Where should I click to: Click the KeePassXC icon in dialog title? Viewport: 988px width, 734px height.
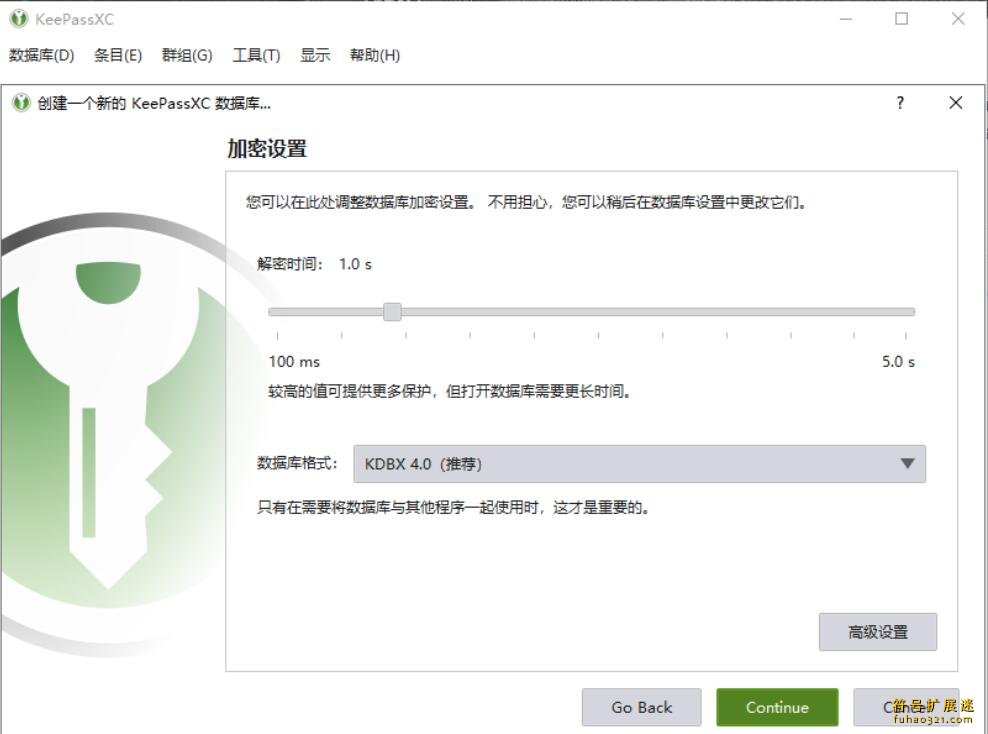point(21,103)
